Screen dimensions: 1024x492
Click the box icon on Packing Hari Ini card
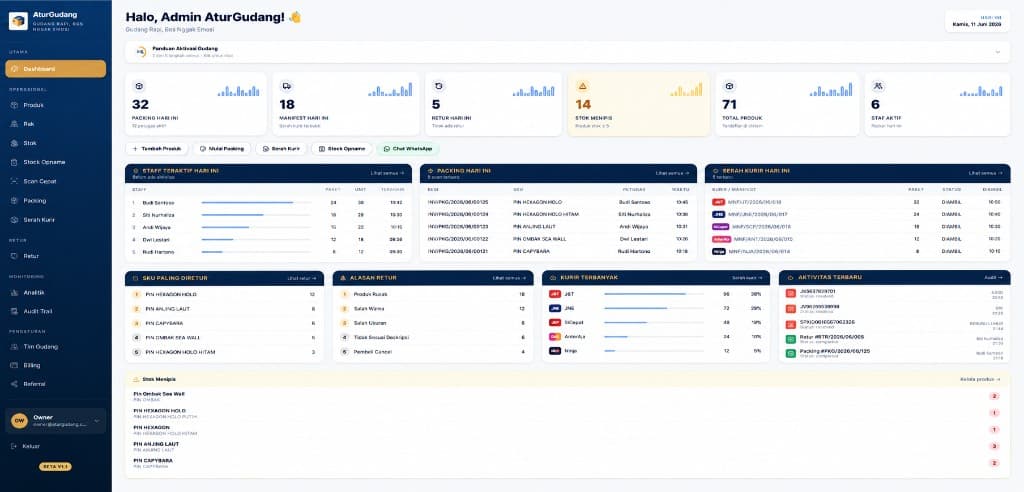[x=138, y=86]
